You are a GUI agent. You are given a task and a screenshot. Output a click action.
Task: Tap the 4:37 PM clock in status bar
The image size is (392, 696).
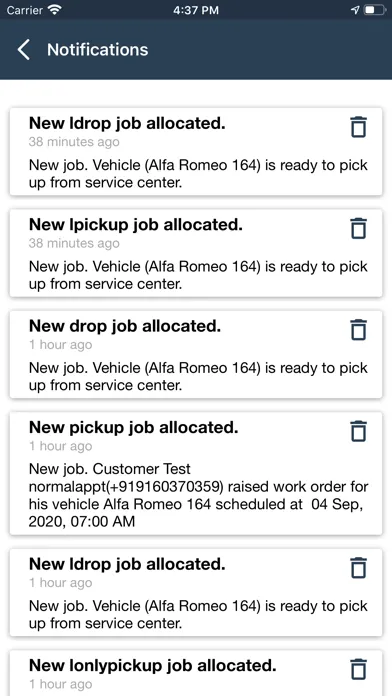click(x=196, y=10)
